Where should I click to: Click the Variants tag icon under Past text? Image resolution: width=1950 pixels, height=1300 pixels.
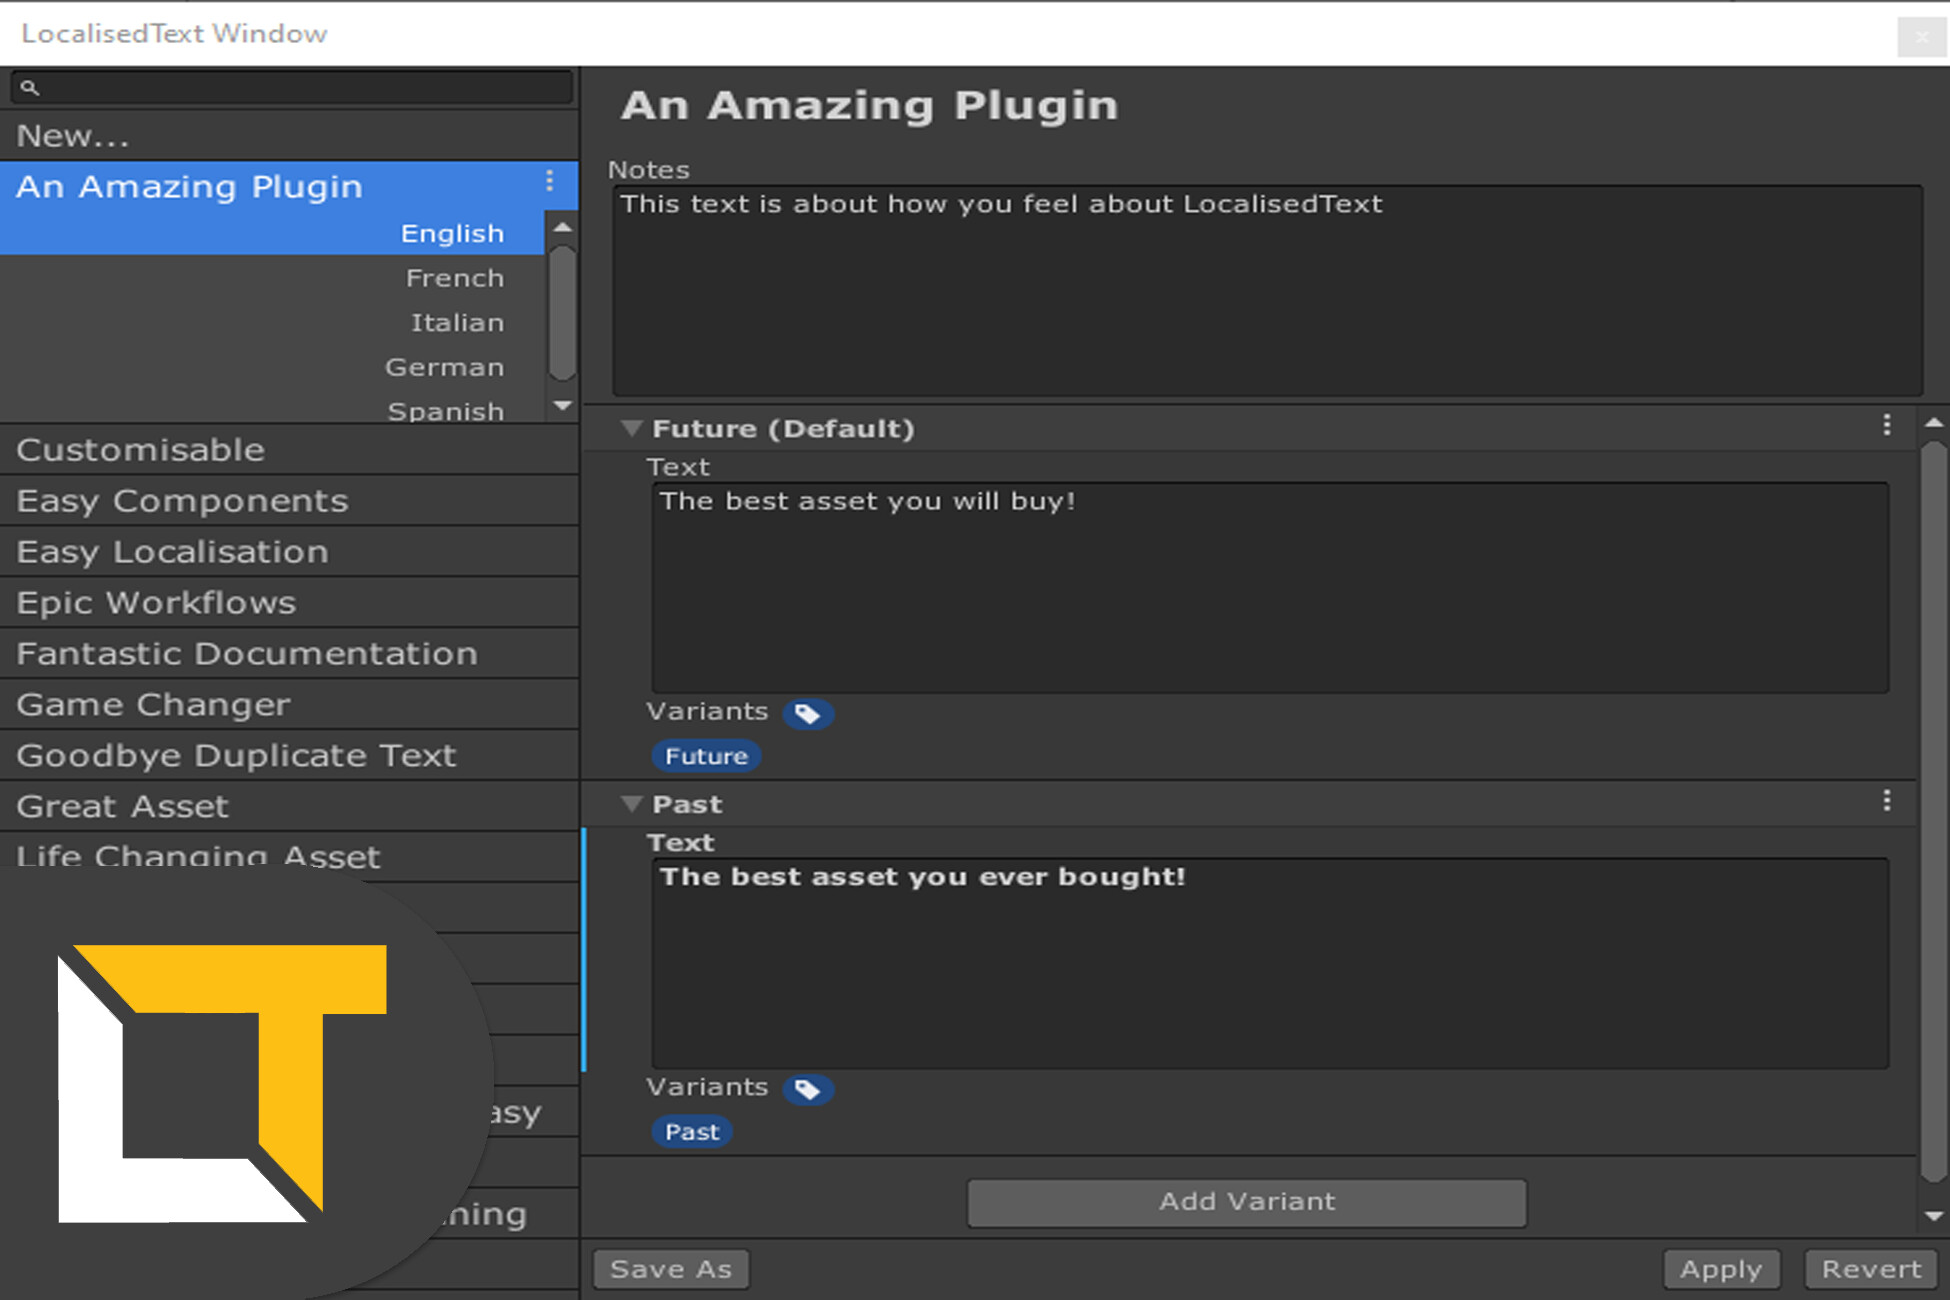pyautogui.click(x=808, y=1089)
